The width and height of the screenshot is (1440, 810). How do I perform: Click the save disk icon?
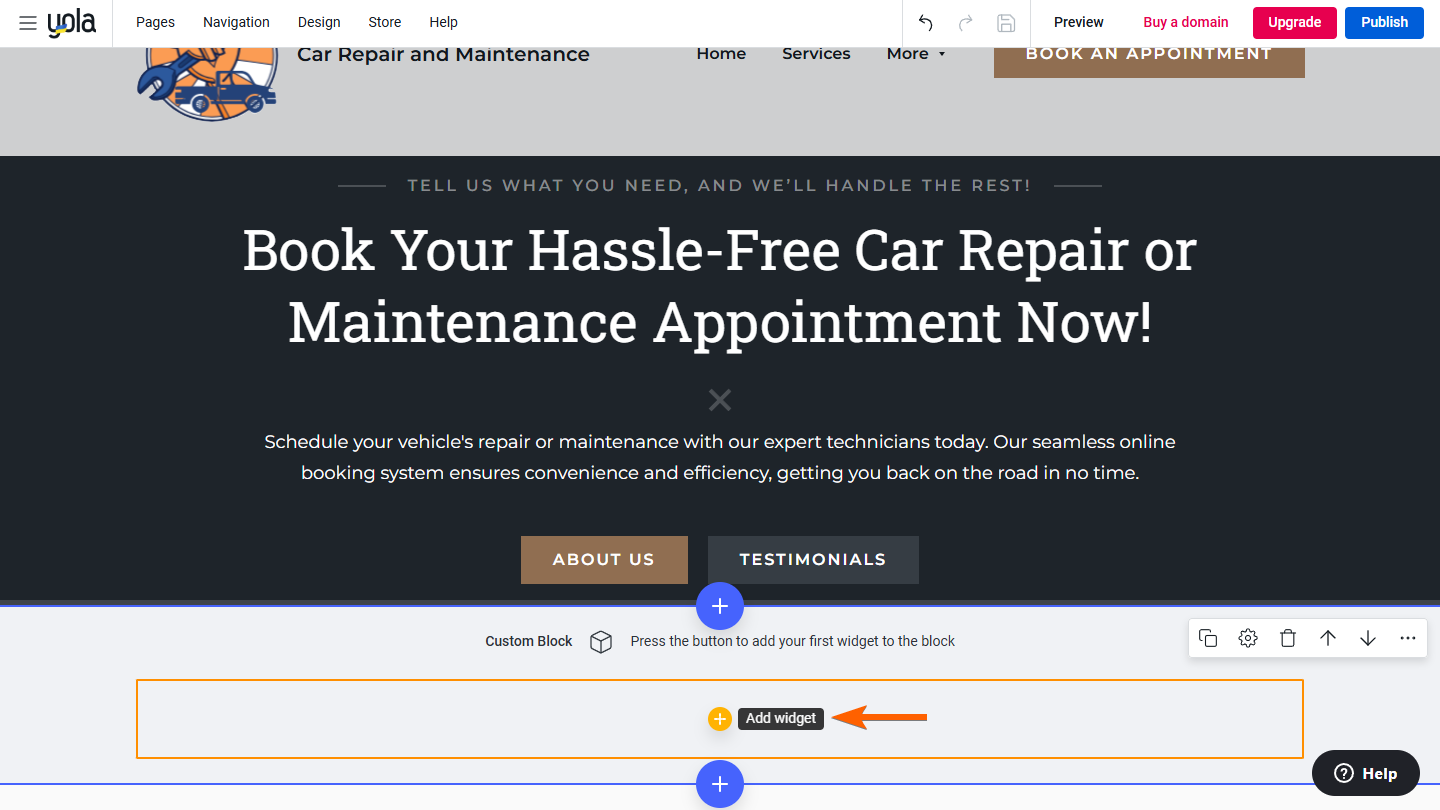coord(1006,23)
